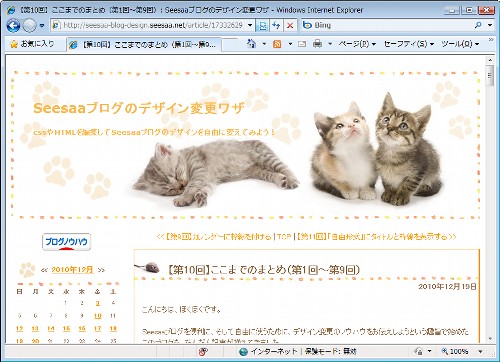Screen dimensions: 500x362
Task: Expand the command bar overflow chevron
Action: pyautogui.click(x=491, y=40)
